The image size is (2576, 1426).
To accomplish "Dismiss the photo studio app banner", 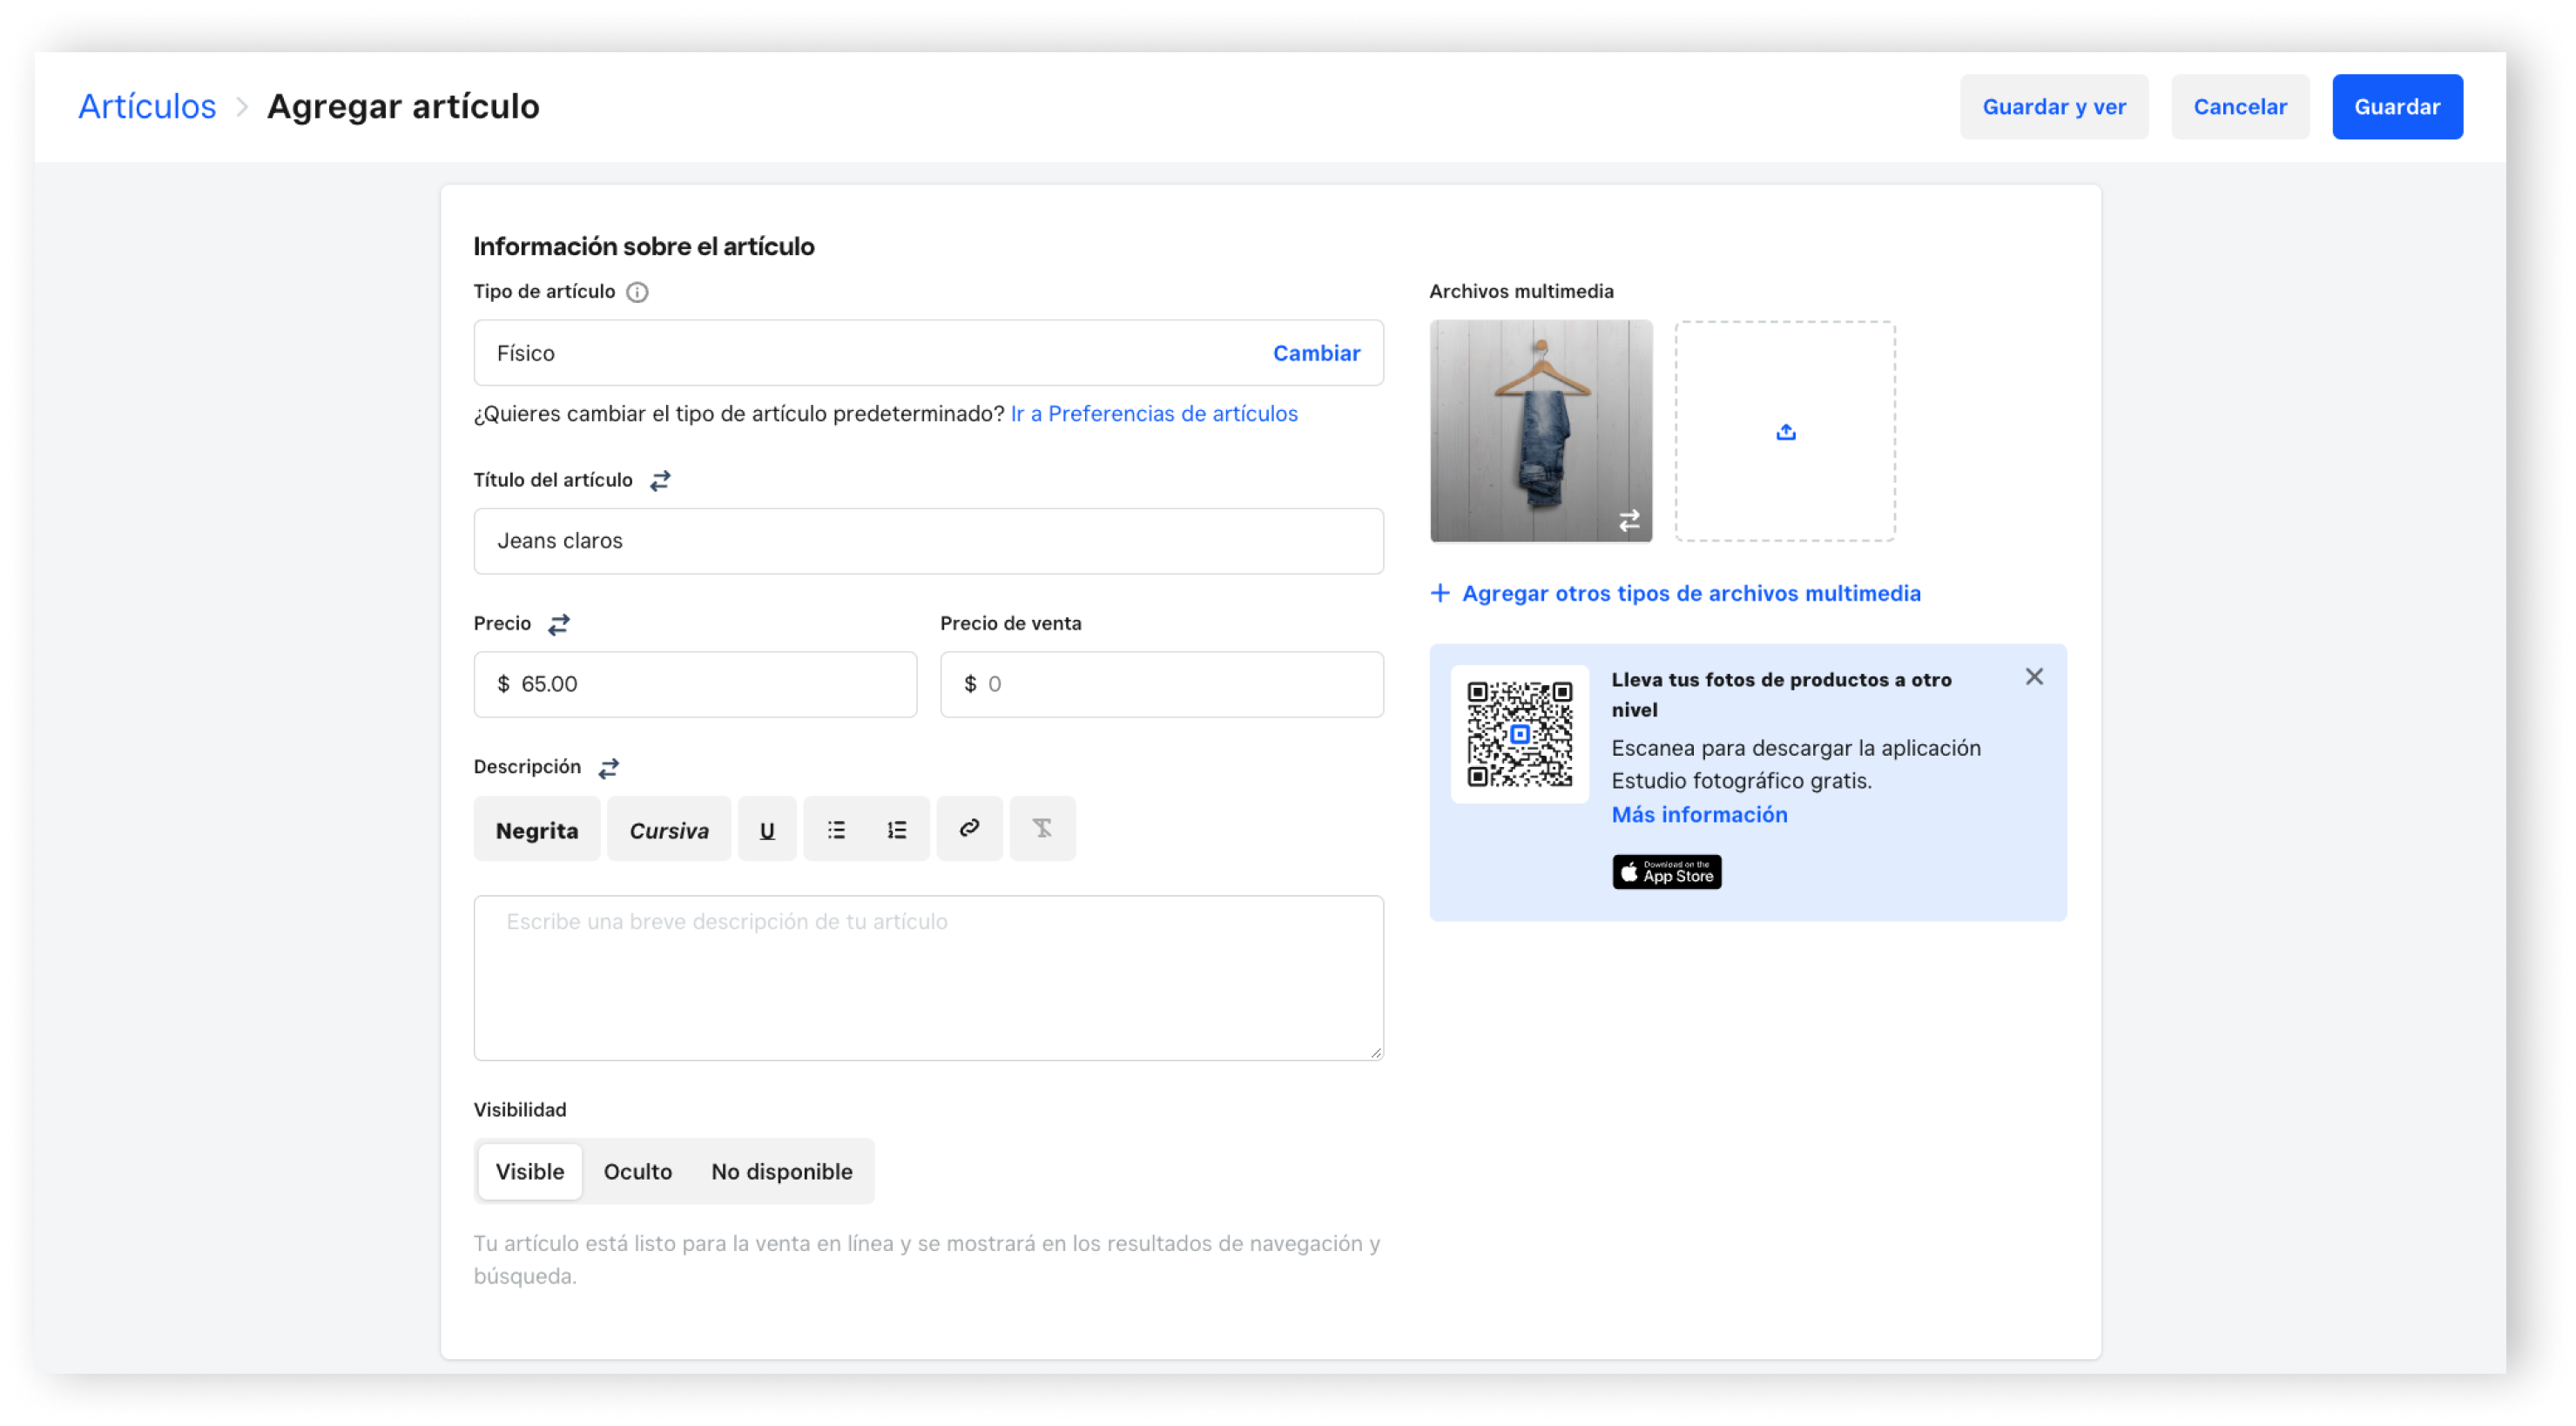I will [2034, 677].
